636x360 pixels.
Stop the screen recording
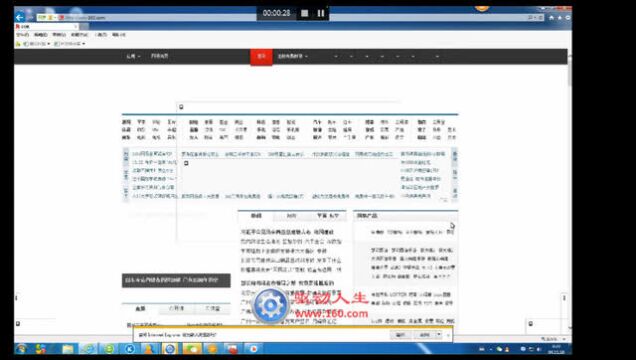304,13
